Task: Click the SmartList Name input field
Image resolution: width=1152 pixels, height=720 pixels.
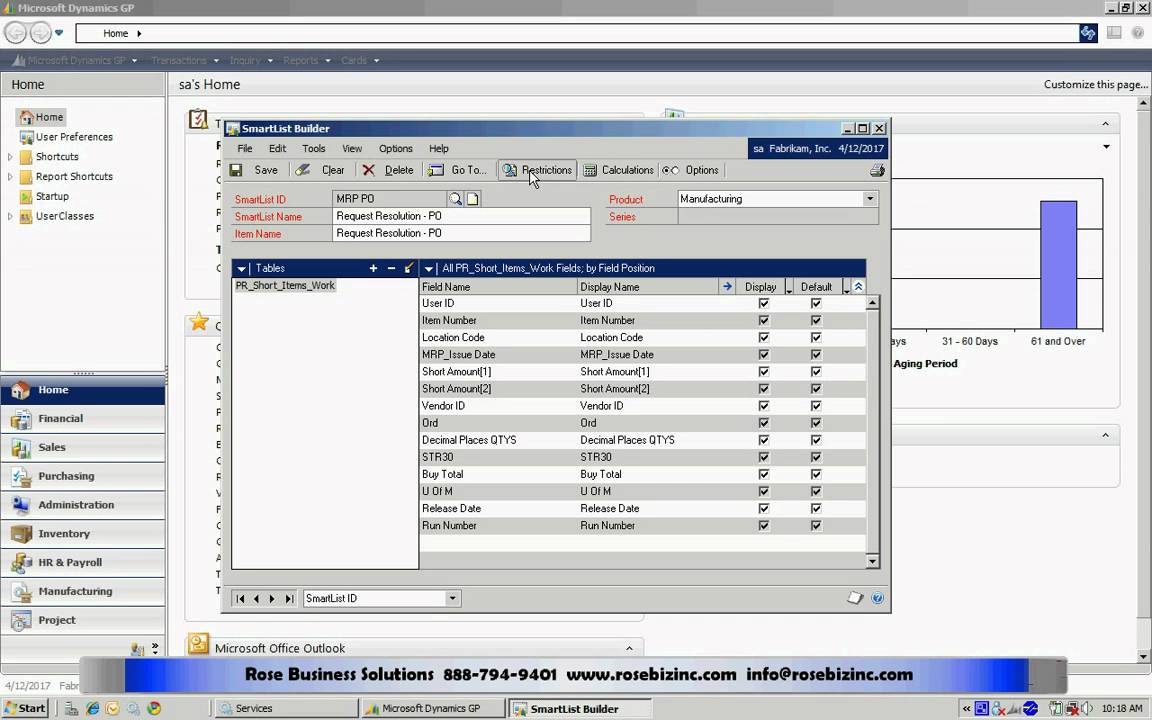Action: coord(461,216)
